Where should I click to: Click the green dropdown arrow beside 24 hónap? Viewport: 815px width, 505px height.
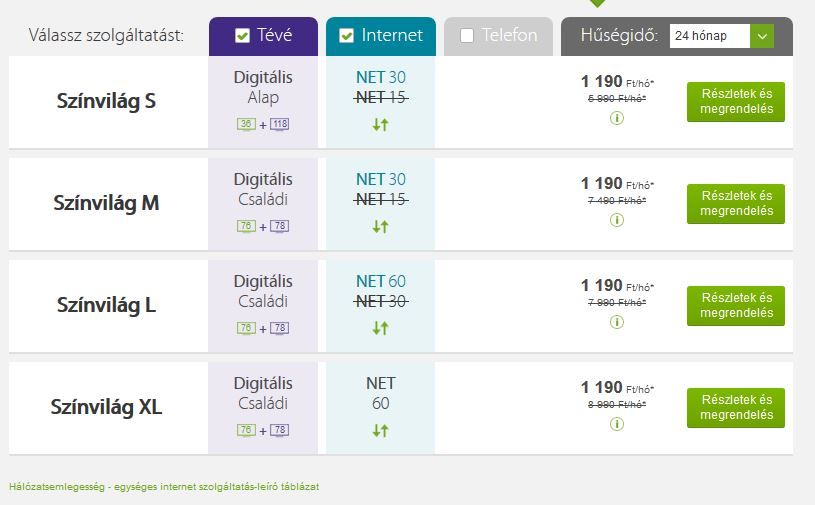click(762, 36)
